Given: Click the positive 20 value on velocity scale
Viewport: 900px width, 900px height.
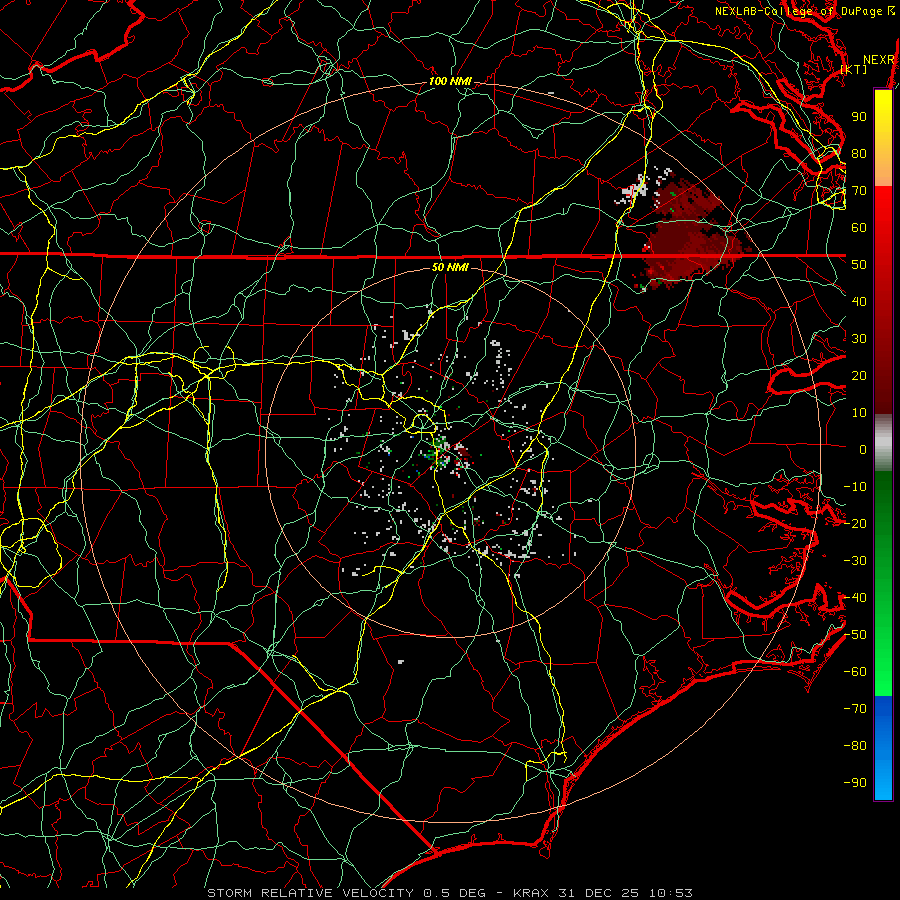Looking at the screenshot, I should [x=859, y=375].
